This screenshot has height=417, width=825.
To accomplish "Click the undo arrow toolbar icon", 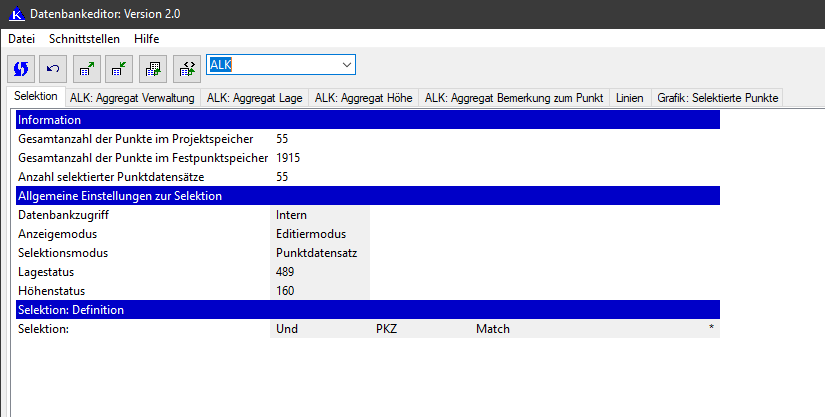I will [53, 67].
